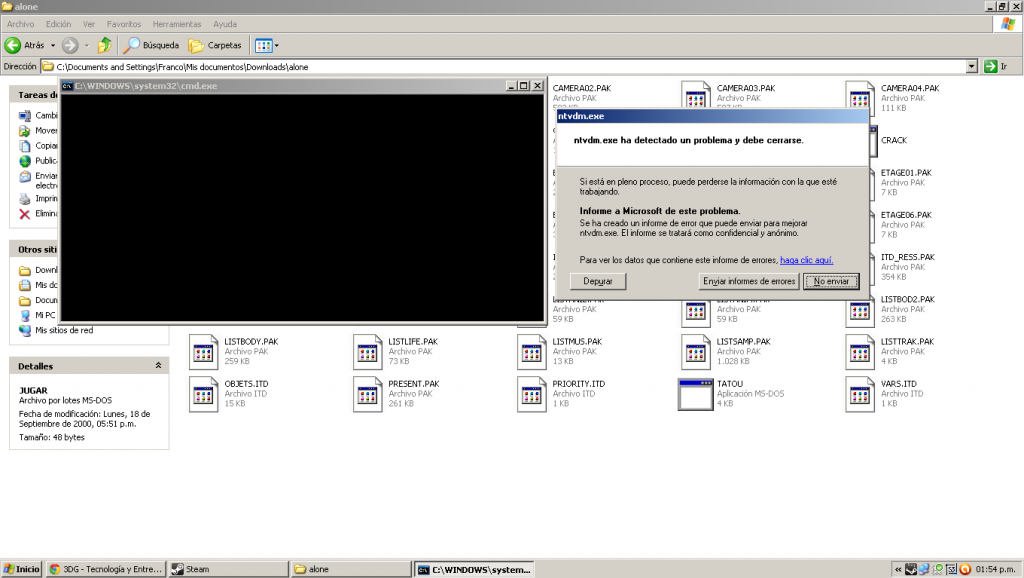Click the Eliminar red X icon
The image size is (1024, 578).
[x=25, y=214]
